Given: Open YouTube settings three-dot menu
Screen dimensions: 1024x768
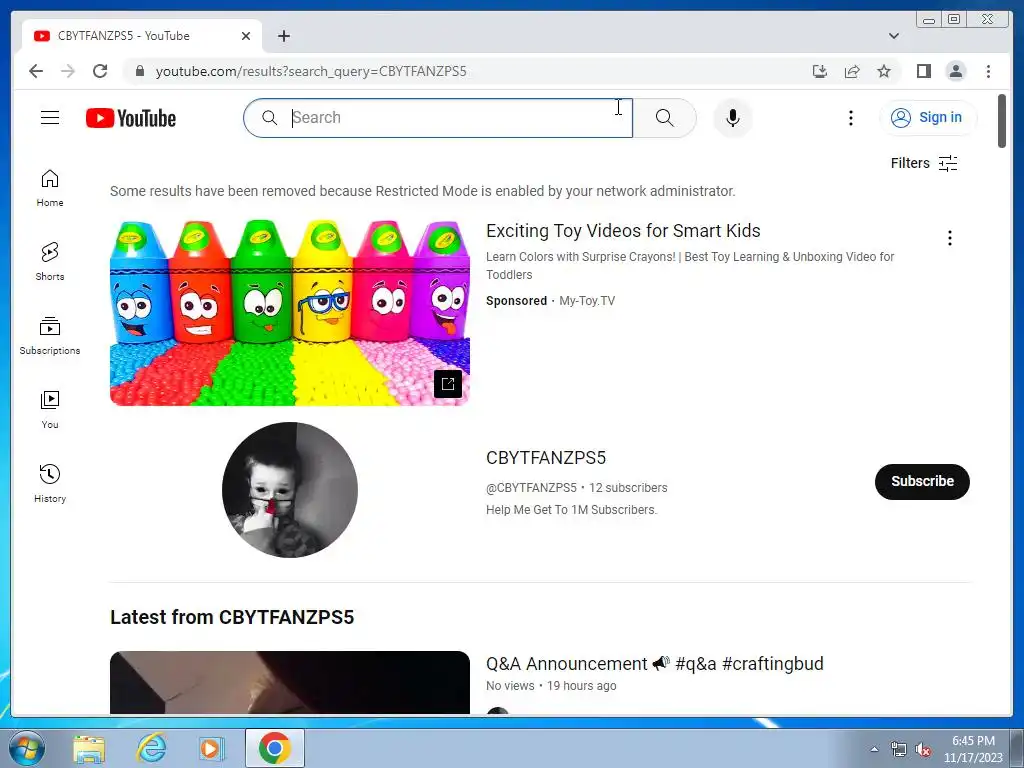Looking at the screenshot, I should coord(850,118).
